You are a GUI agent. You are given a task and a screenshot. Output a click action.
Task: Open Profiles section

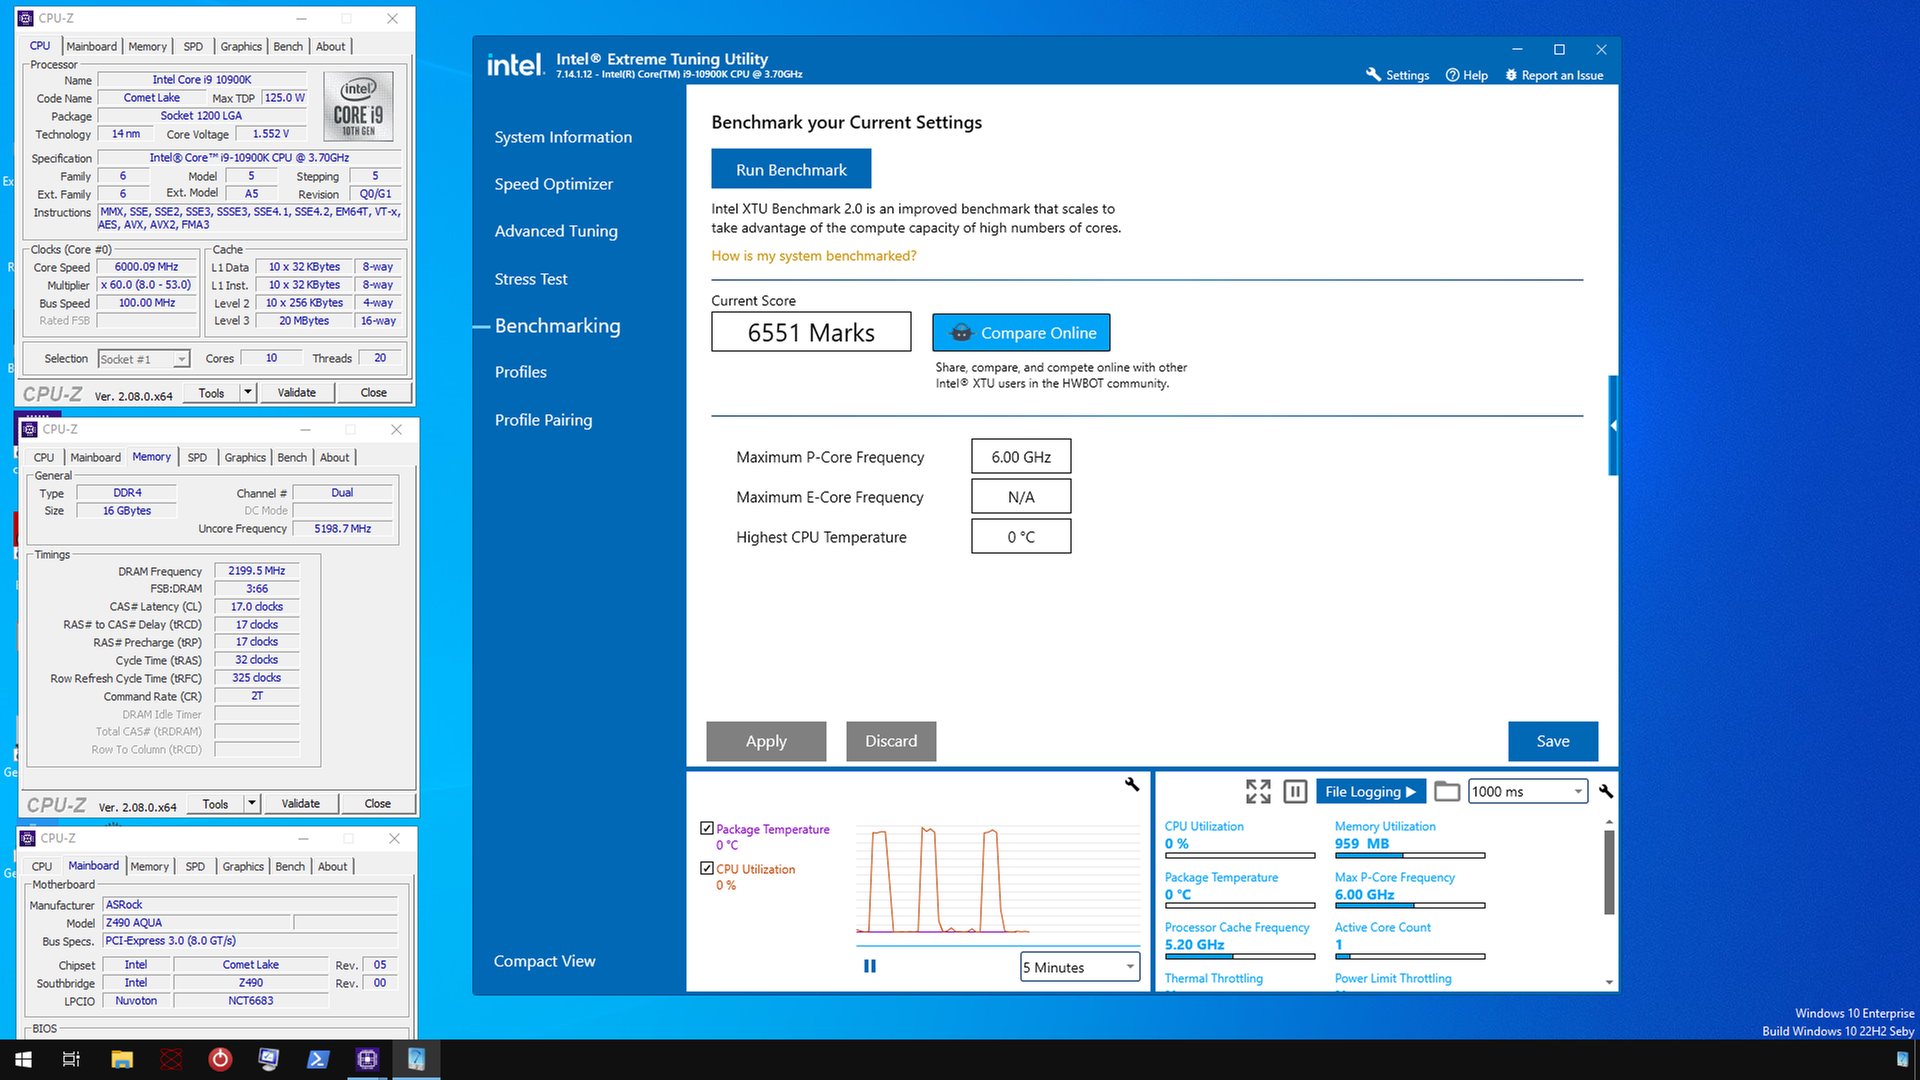click(521, 372)
